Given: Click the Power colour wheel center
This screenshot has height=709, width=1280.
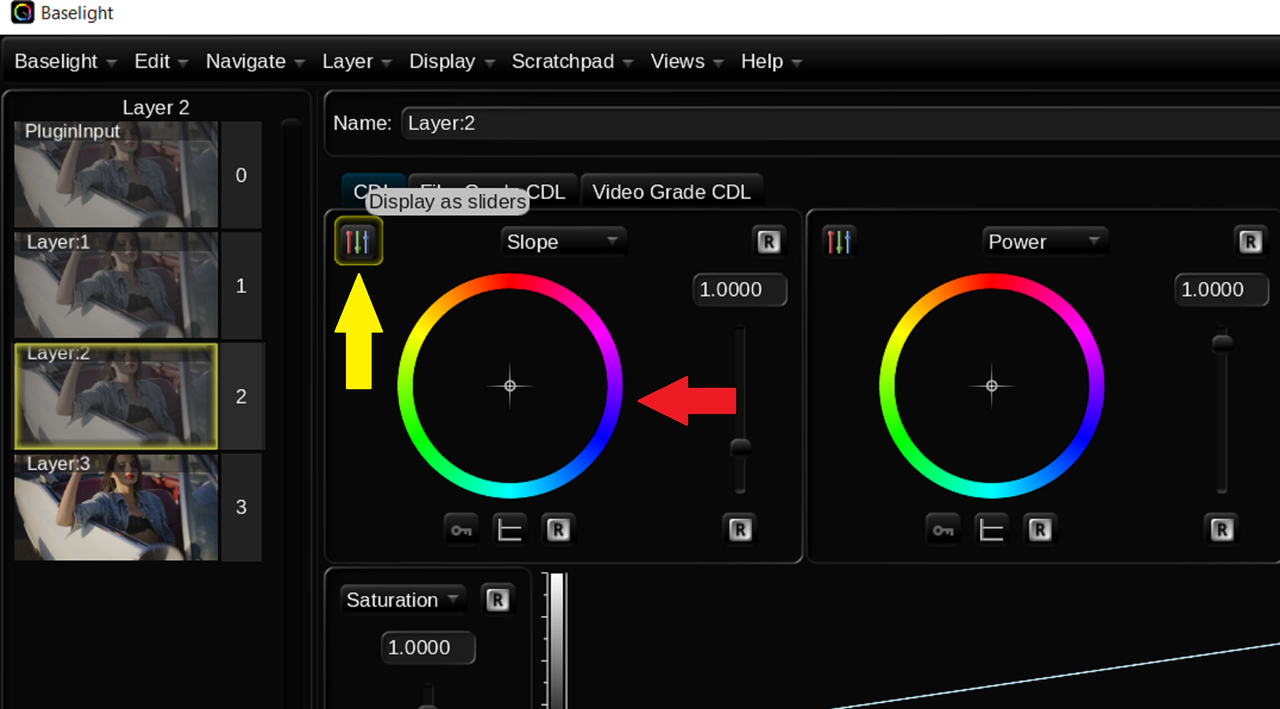Looking at the screenshot, I should pos(992,386).
